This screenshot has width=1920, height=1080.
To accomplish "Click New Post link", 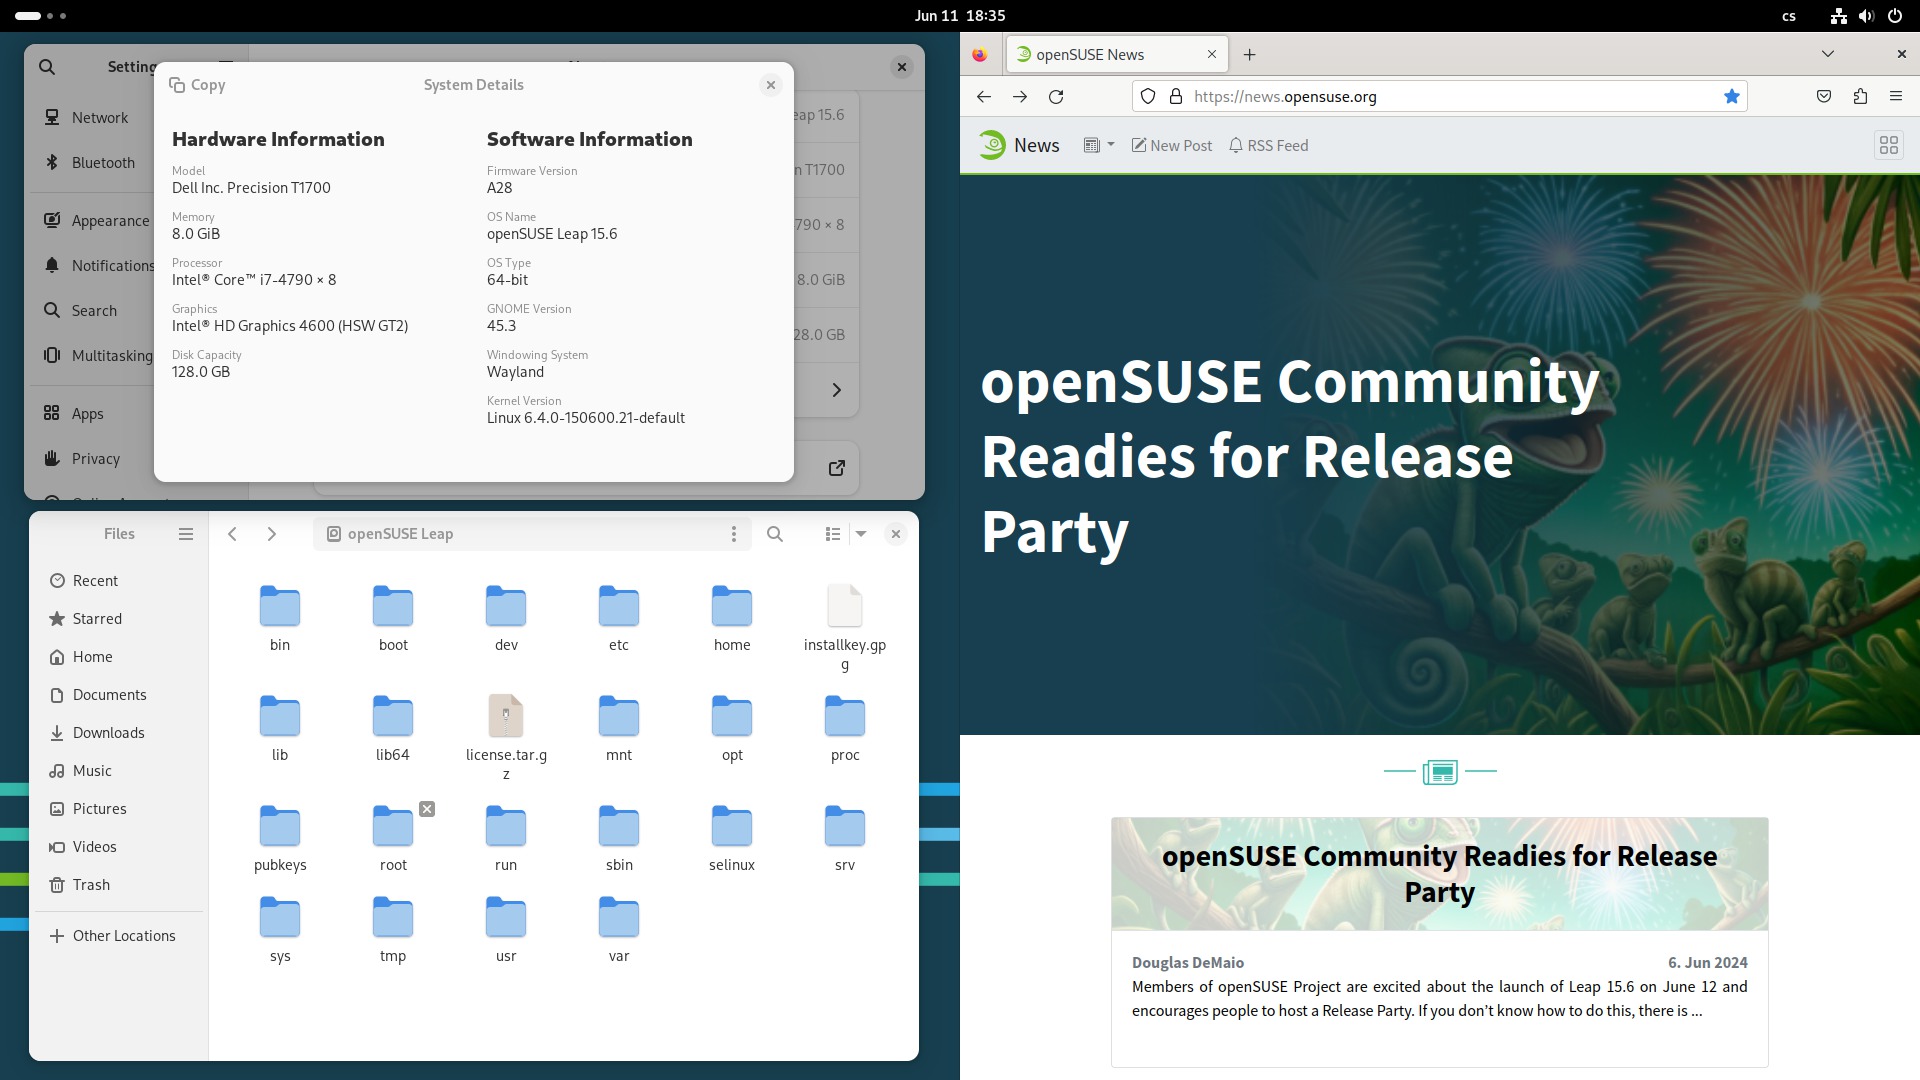I will click(1172, 145).
